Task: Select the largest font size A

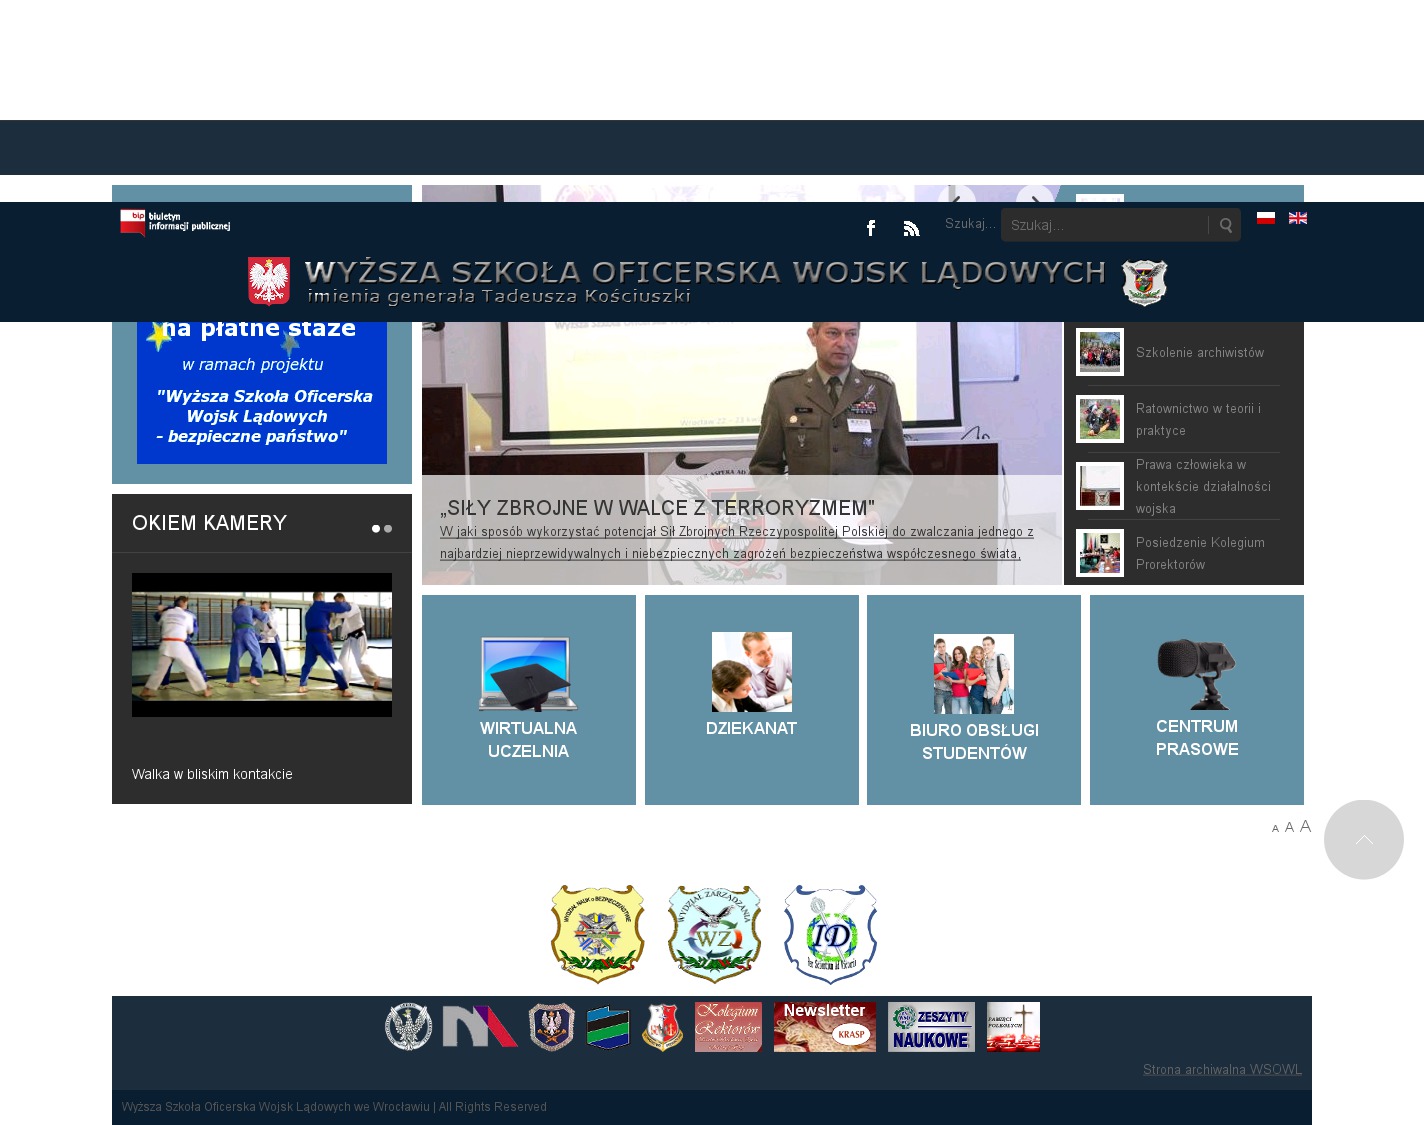Action: click(1305, 826)
